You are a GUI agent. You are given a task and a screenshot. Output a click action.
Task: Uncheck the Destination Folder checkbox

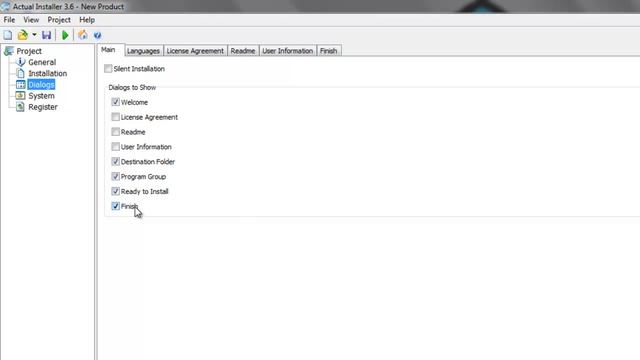click(x=116, y=162)
